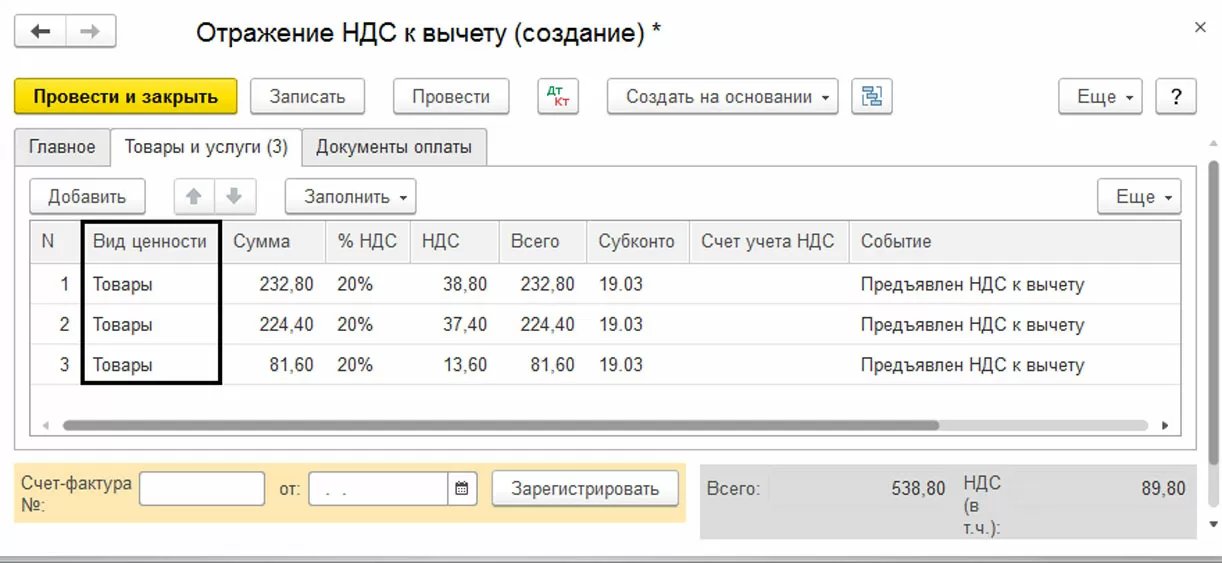
Task: Click the Зарегистрировать button
Action: pos(585,489)
